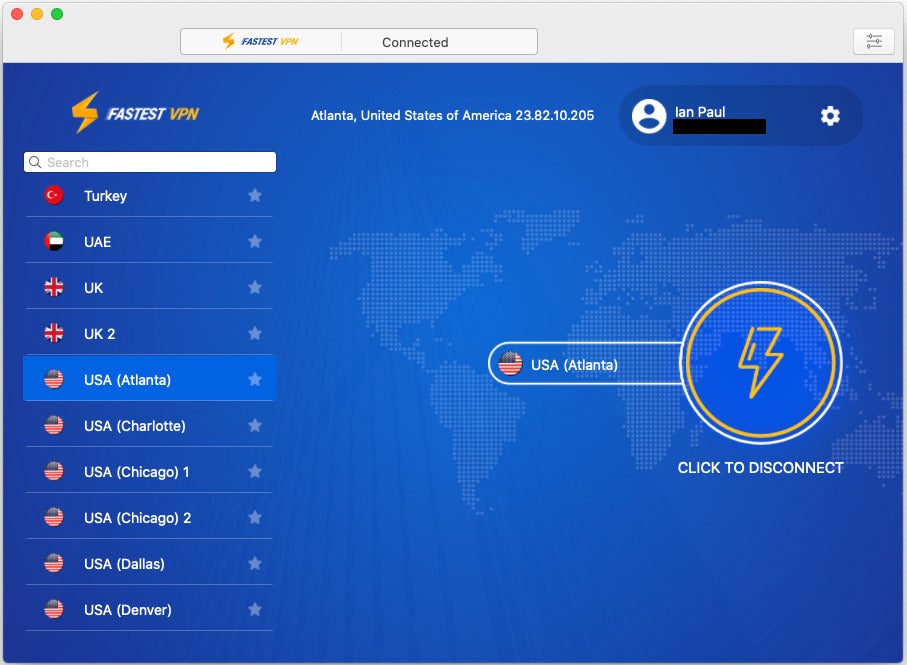This screenshot has width=907, height=665.
Task: Click the UK 2 flag icon
Action: [x=54, y=333]
